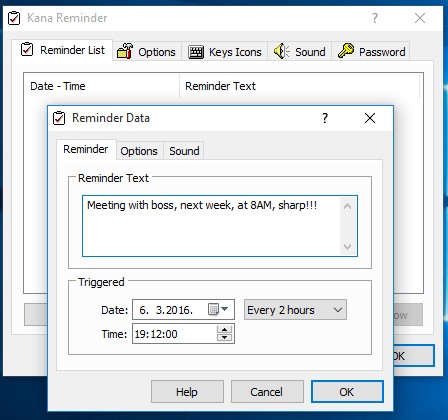Increase time with the up spinner arrow

(x=224, y=330)
